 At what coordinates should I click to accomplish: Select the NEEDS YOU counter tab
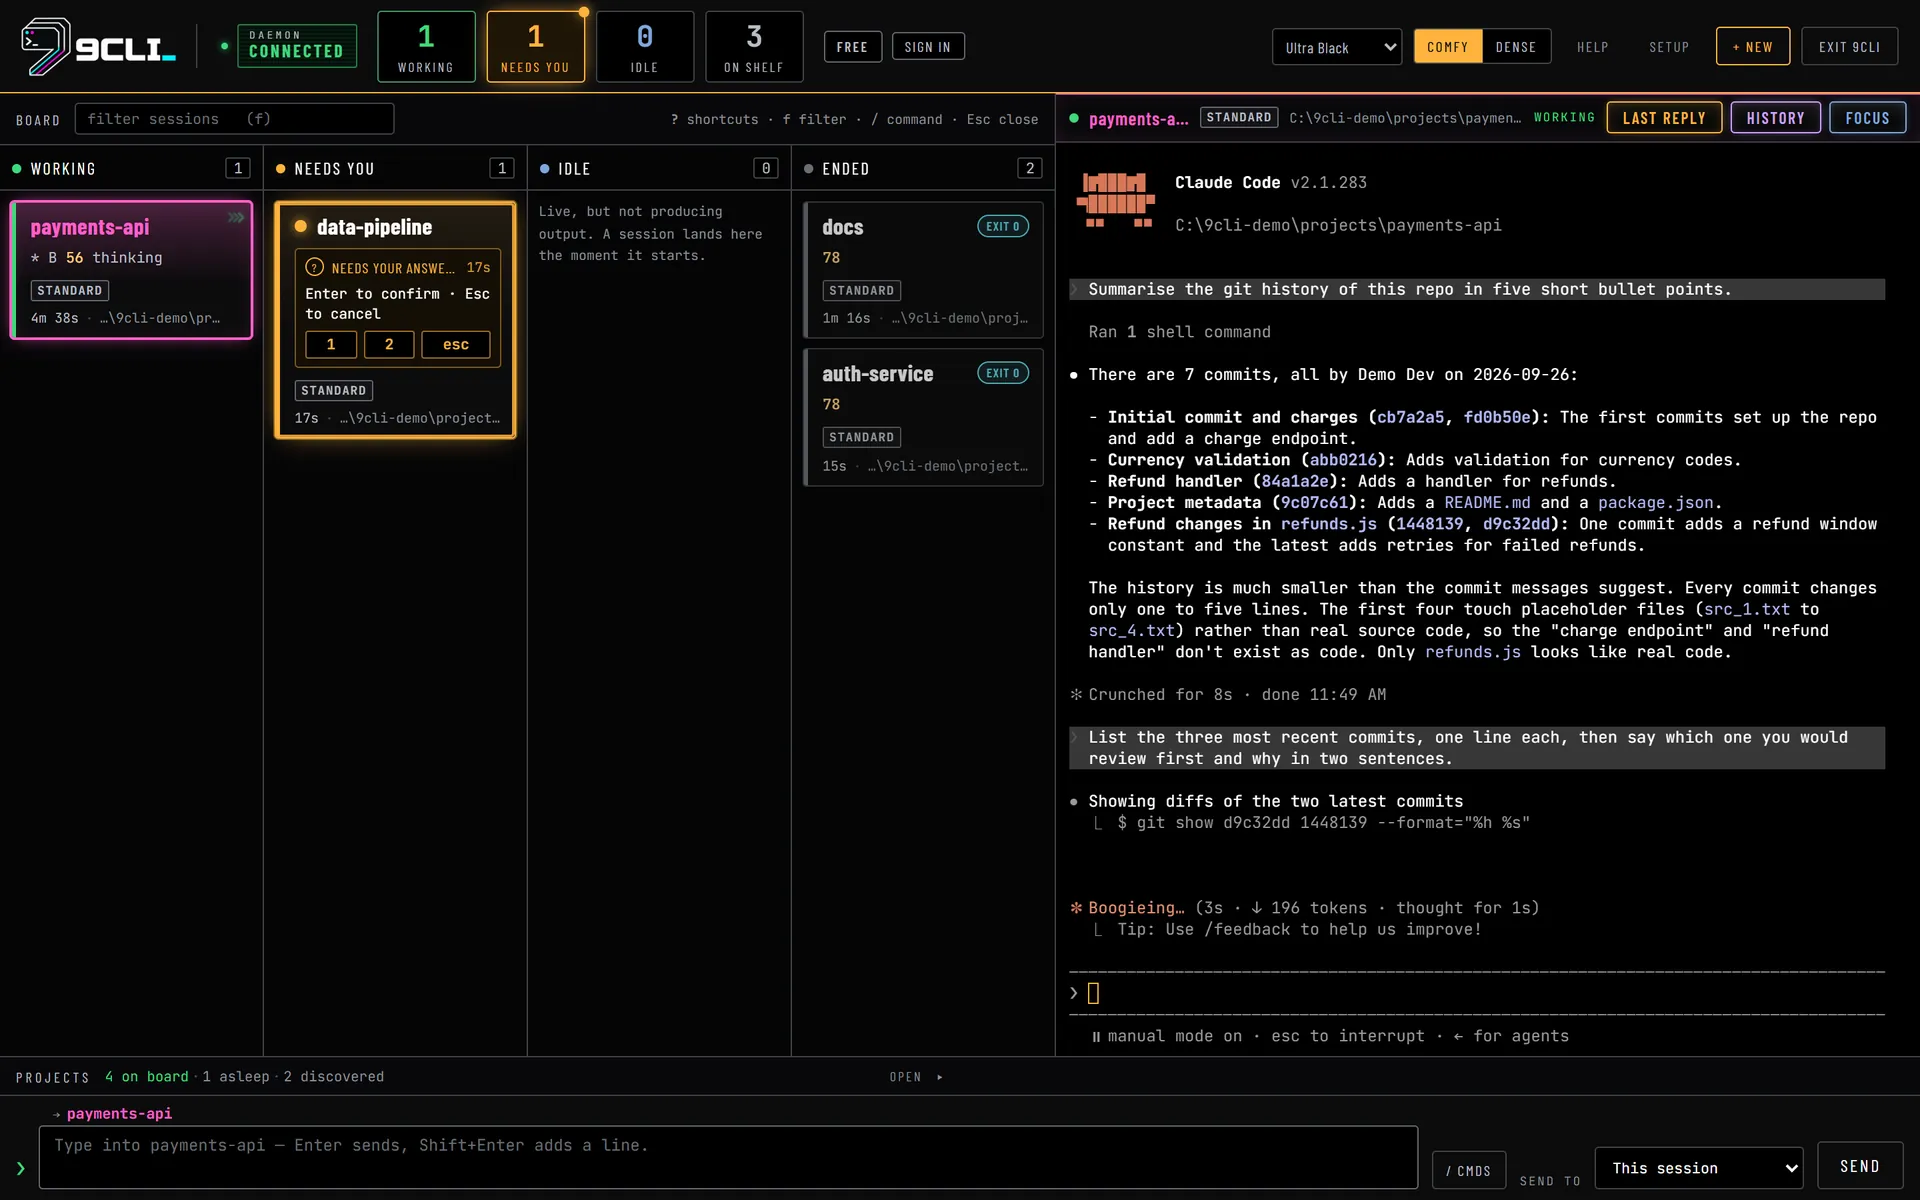535,47
